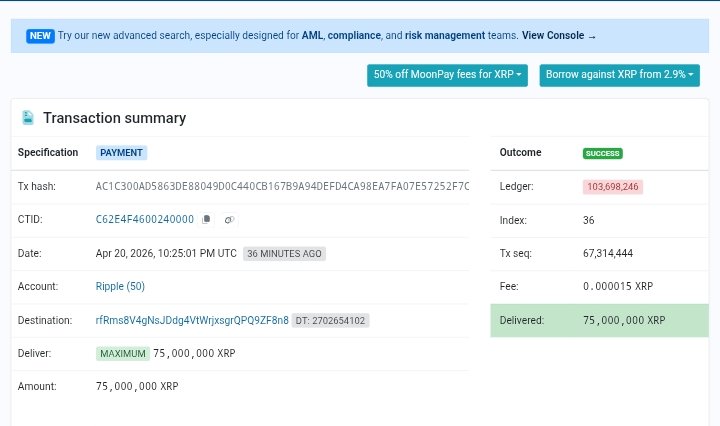Click the Transaction summary document icon
Viewport: 720px width, 426px height.
28,118
